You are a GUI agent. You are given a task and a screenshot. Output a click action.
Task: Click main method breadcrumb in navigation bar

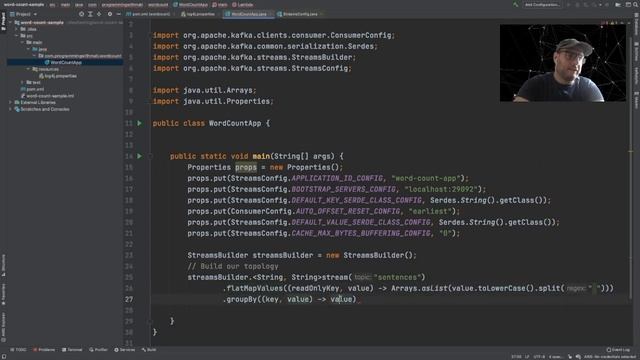(220, 4)
